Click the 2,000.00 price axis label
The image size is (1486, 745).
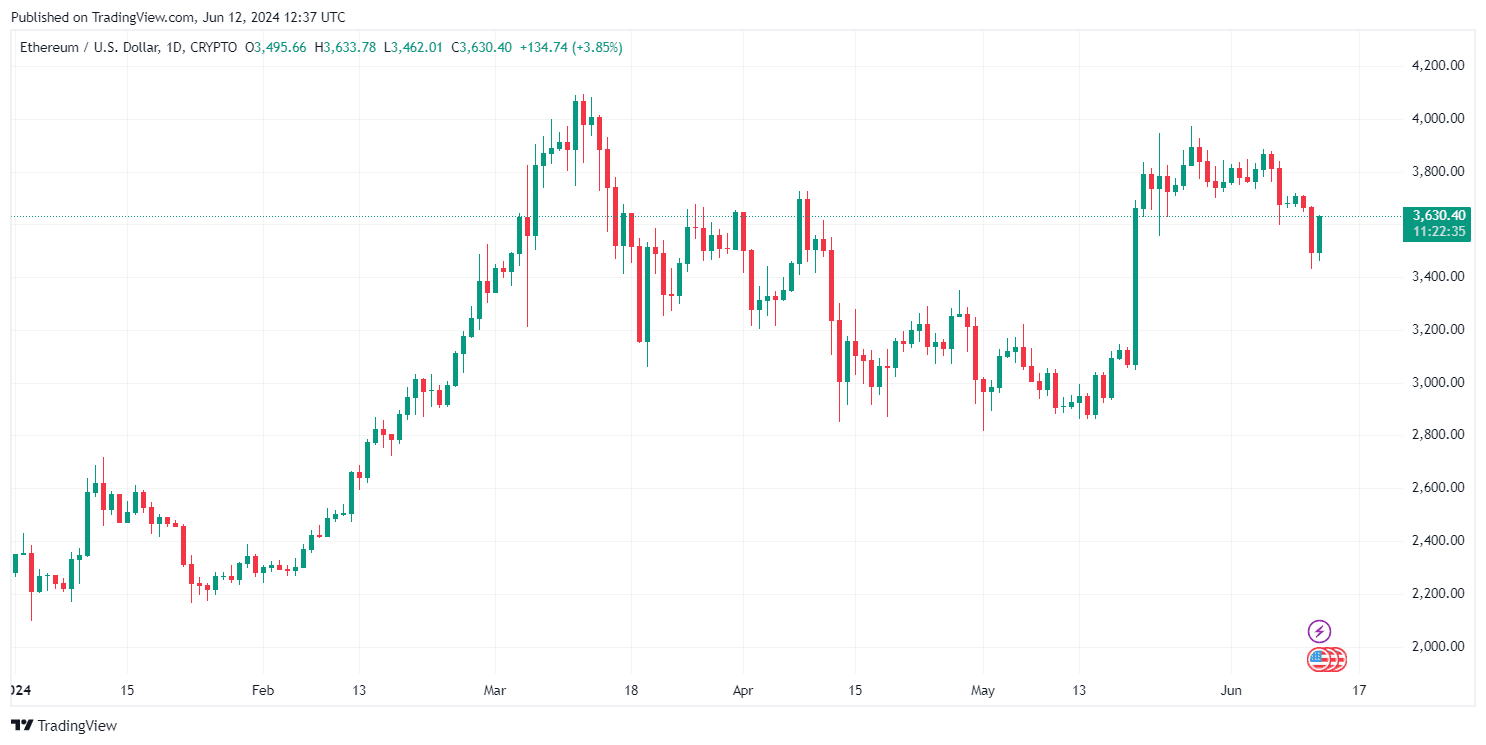(1438, 646)
